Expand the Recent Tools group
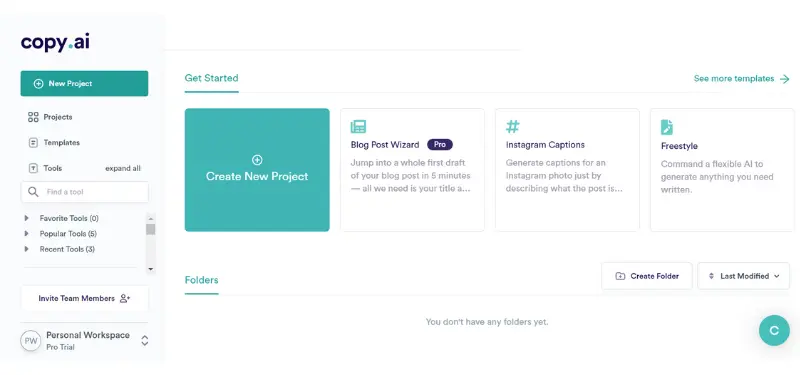Image resolution: width=800 pixels, height=375 pixels. tap(27, 249)
